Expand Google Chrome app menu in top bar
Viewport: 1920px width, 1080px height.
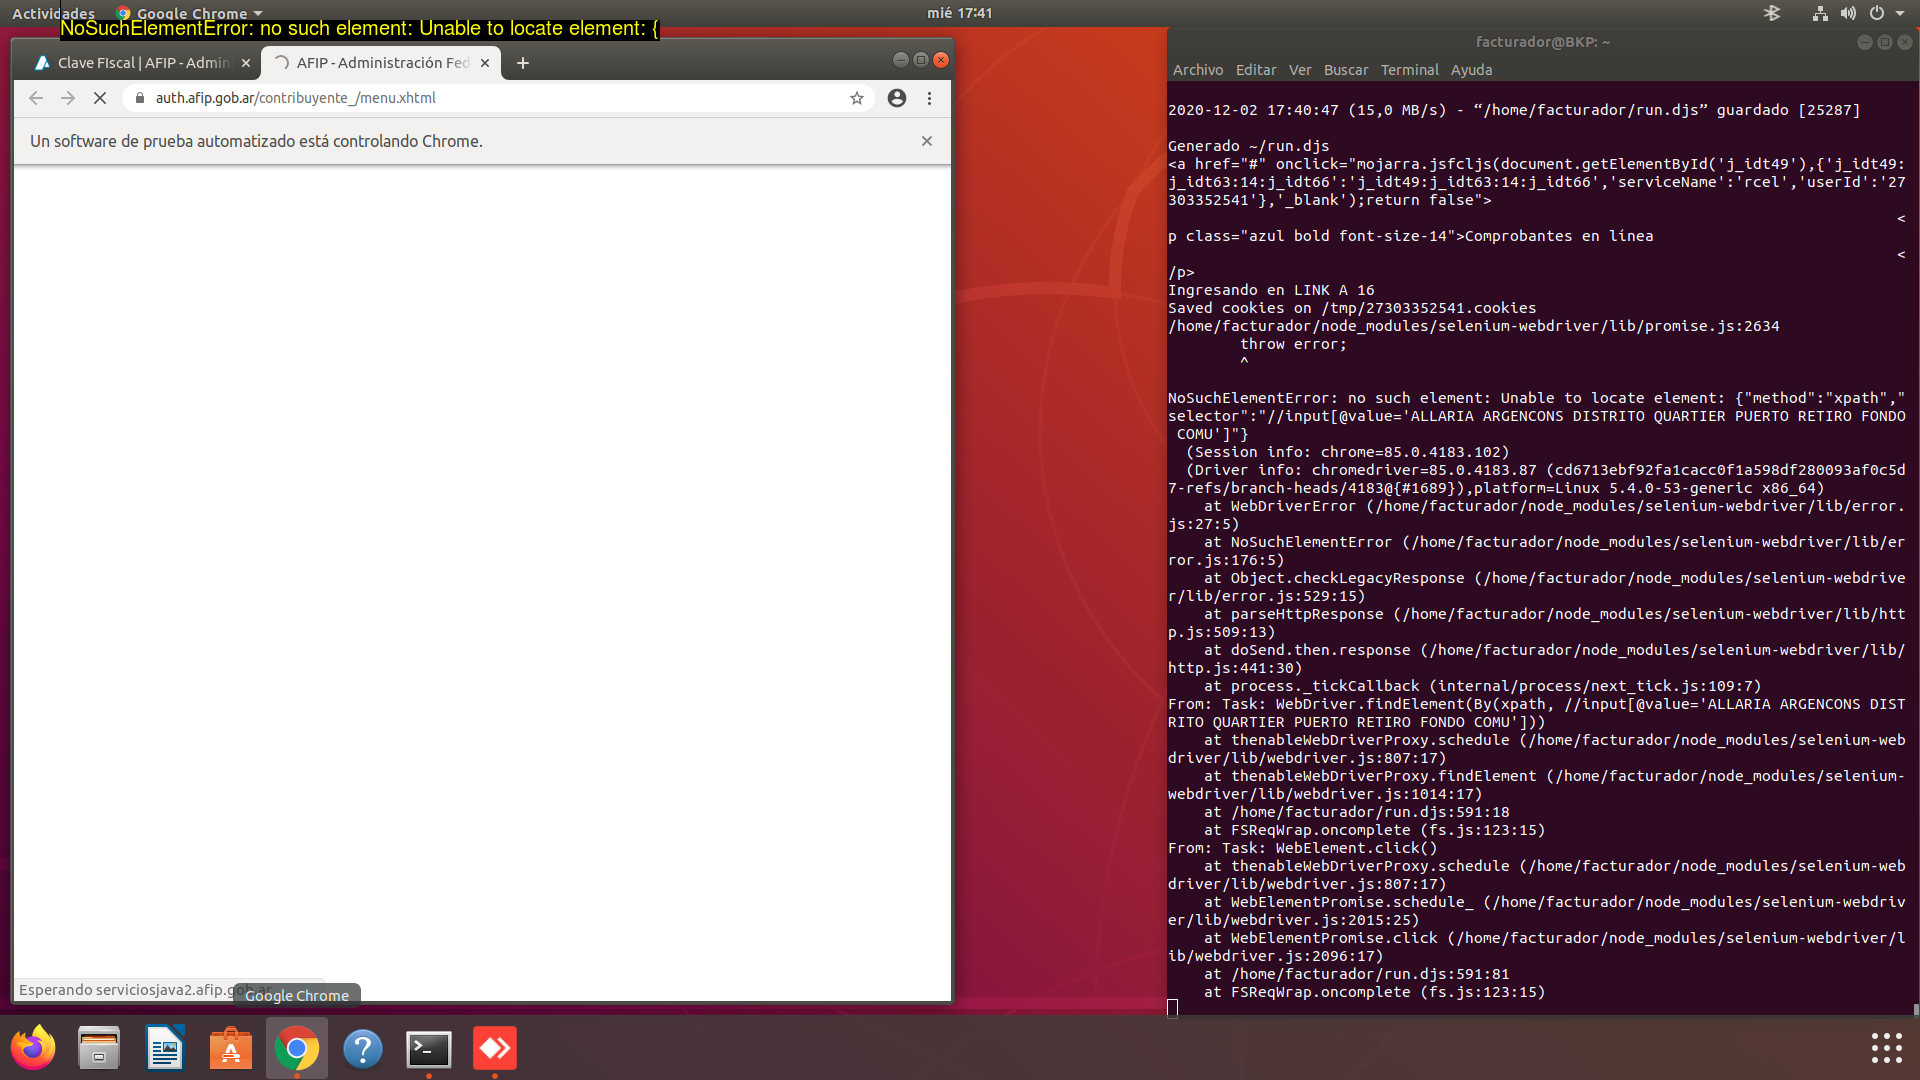(x=190, y=13)
